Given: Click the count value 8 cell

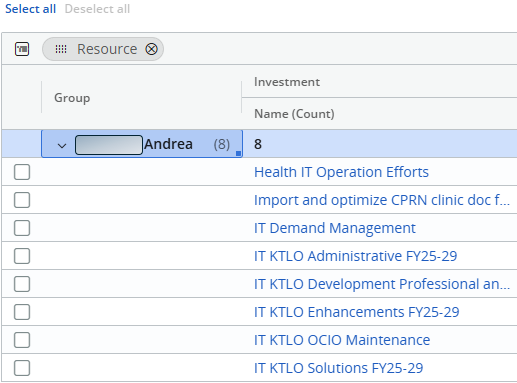Looking at the screenshot, I should pyautogui.click(x=258, y=144).
